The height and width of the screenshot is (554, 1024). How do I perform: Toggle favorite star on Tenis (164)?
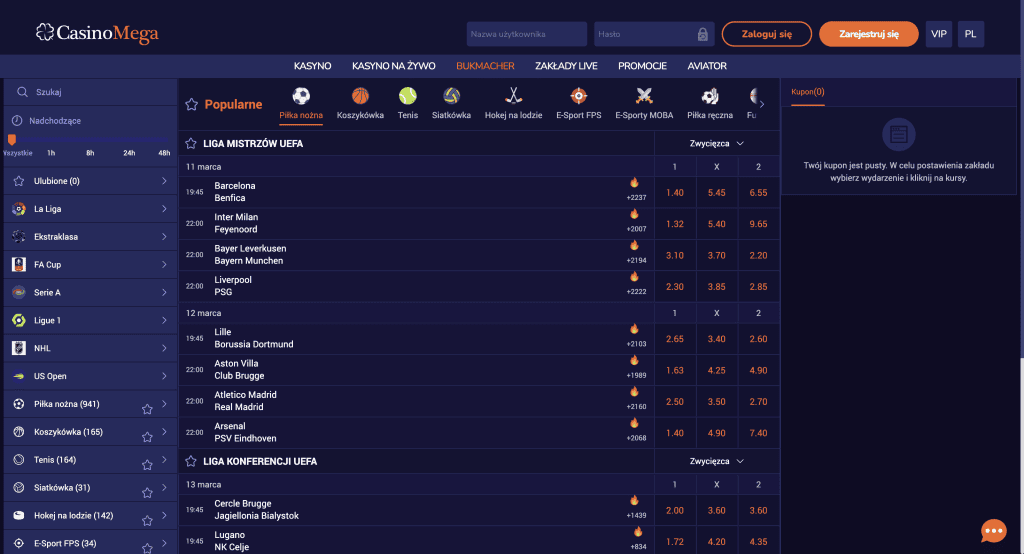(147, 465)
